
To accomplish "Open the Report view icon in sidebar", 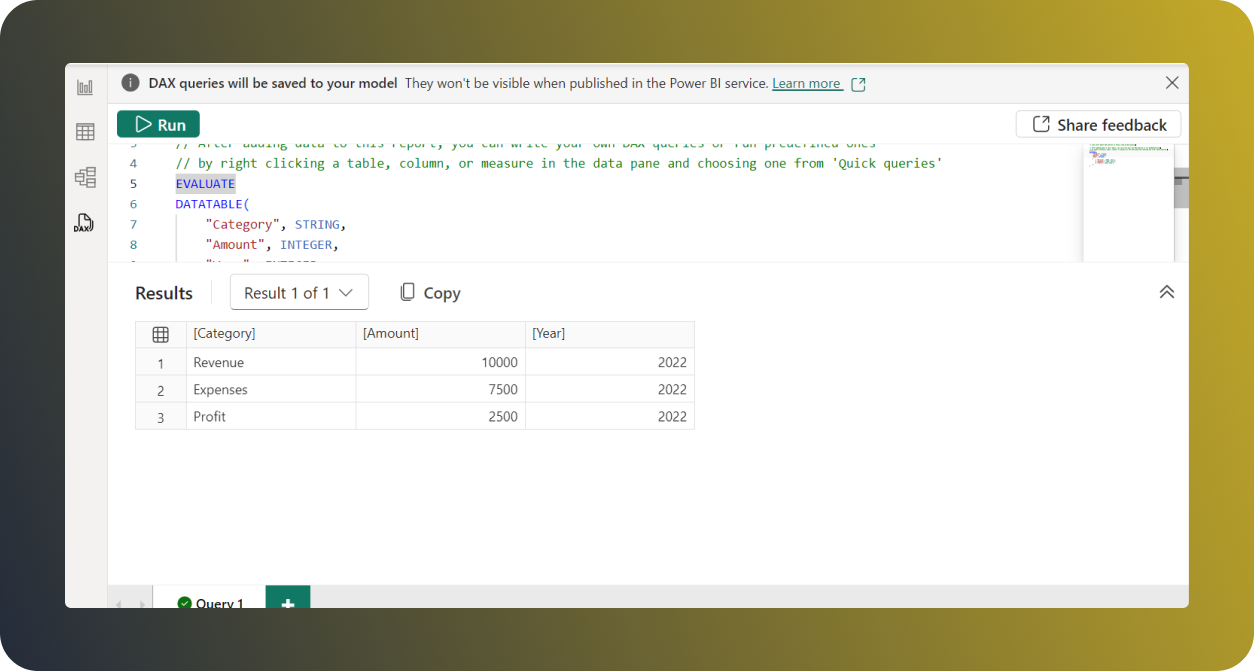I will click(x=85, y=86).
